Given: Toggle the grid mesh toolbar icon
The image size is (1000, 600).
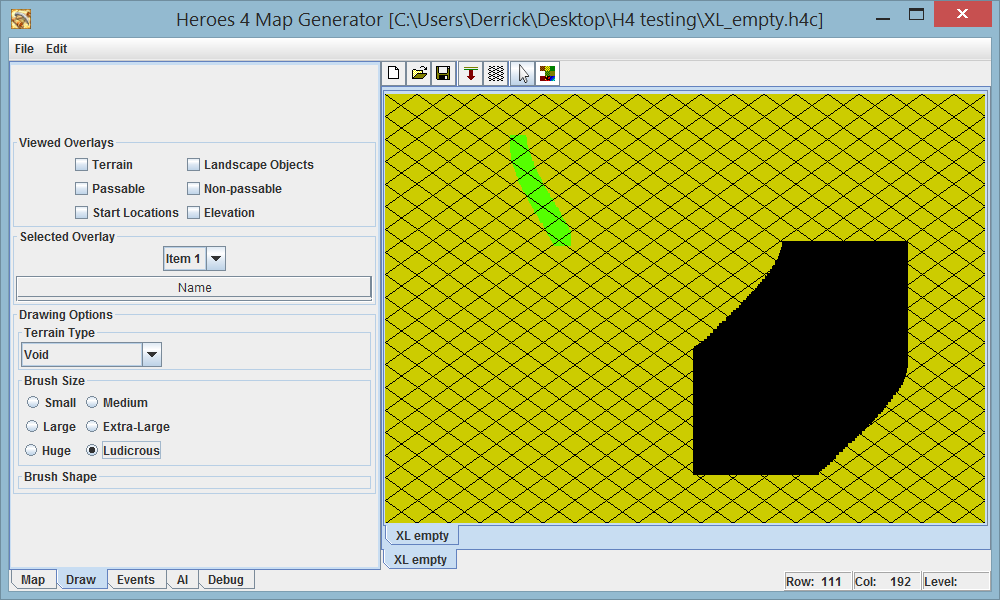Looking at the screenshot, I should coord(496,74).
